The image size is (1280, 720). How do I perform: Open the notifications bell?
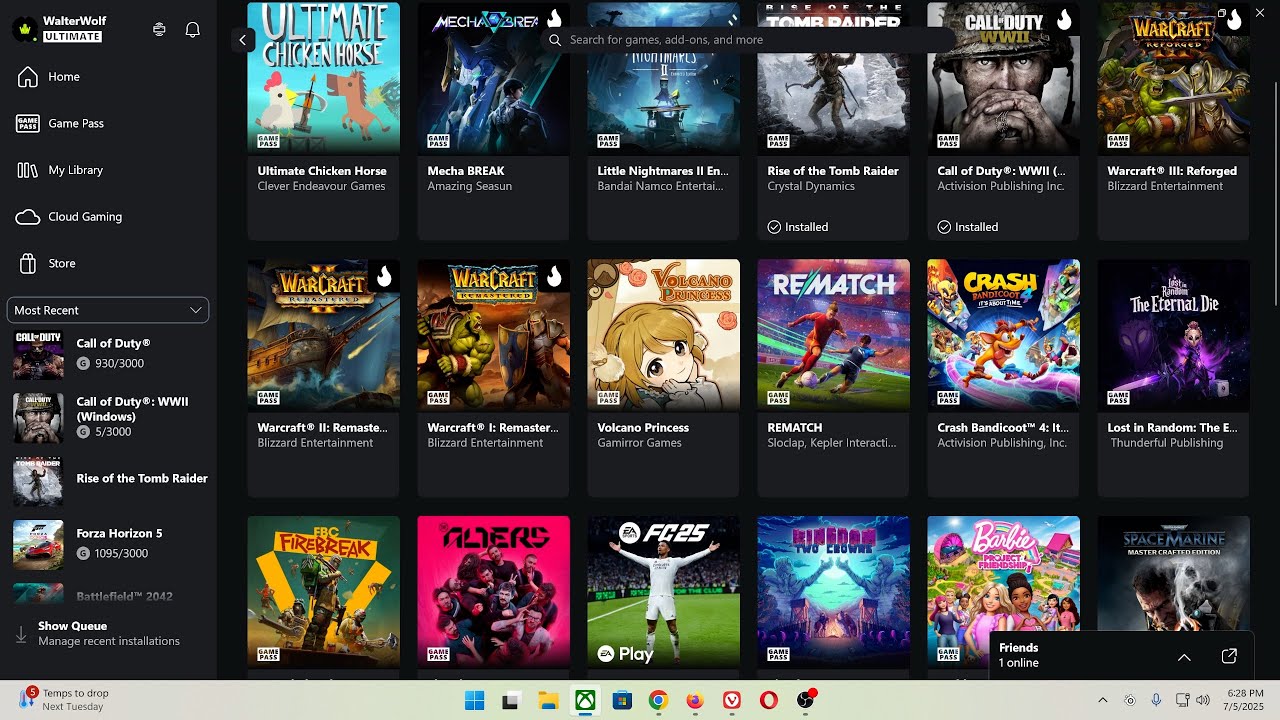pyautogui.click(x=193, y=29)
